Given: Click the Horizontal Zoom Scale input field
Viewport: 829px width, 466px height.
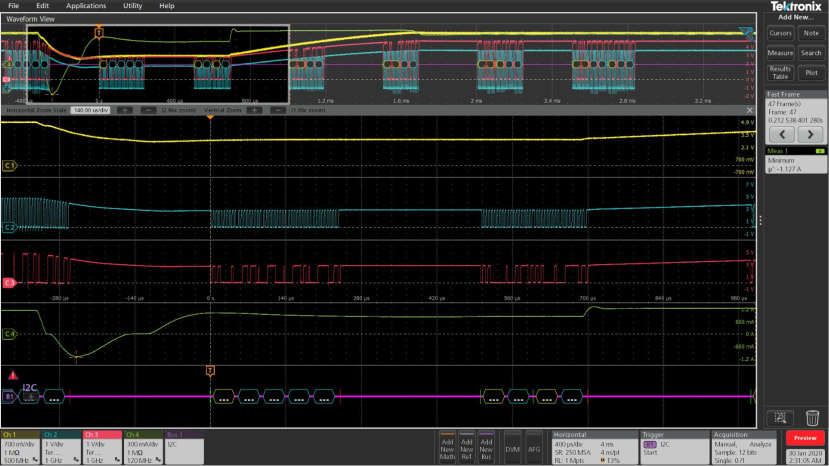Looking at the screenshot, I should 90,110.
